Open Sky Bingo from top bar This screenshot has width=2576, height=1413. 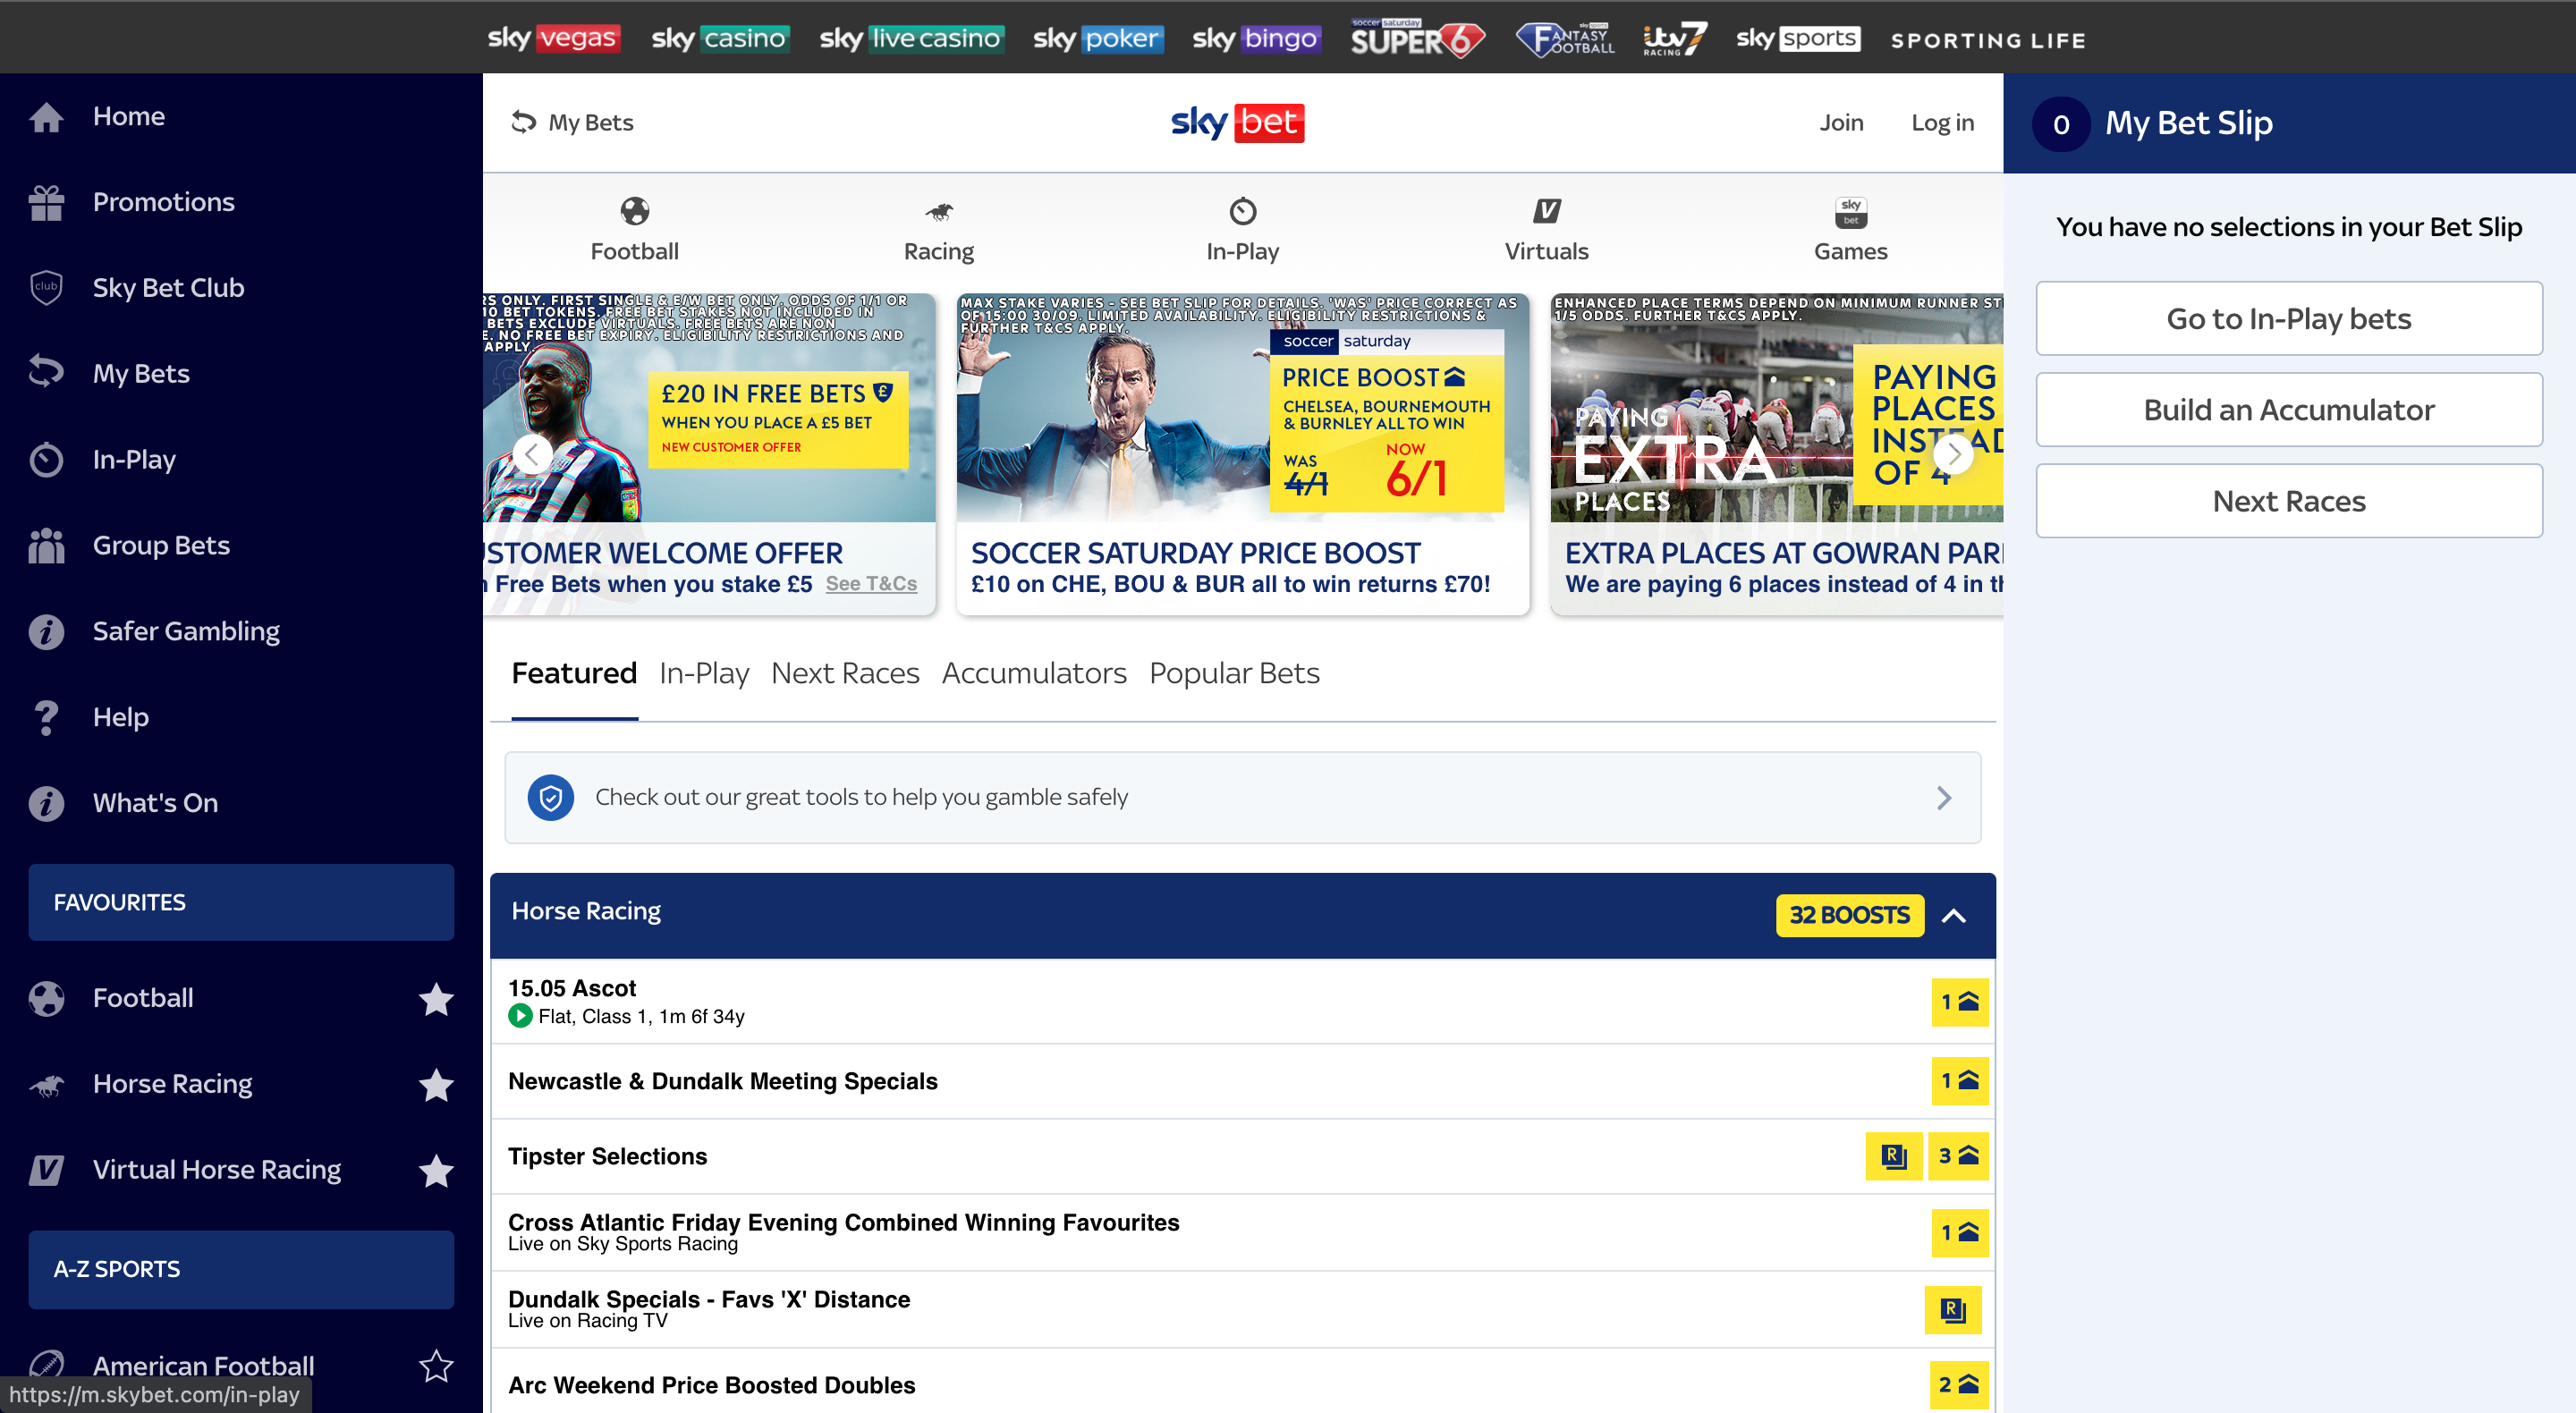click(x=1256, y=39)
